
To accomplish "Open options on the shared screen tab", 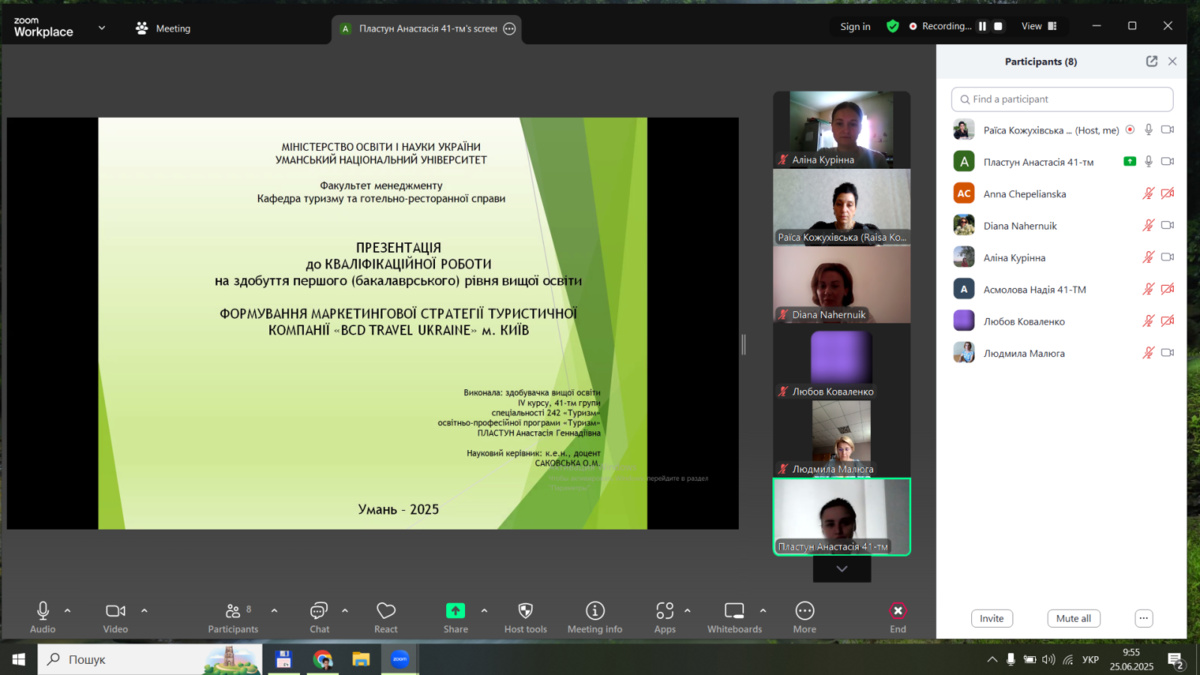I will [x=509, y=29].
